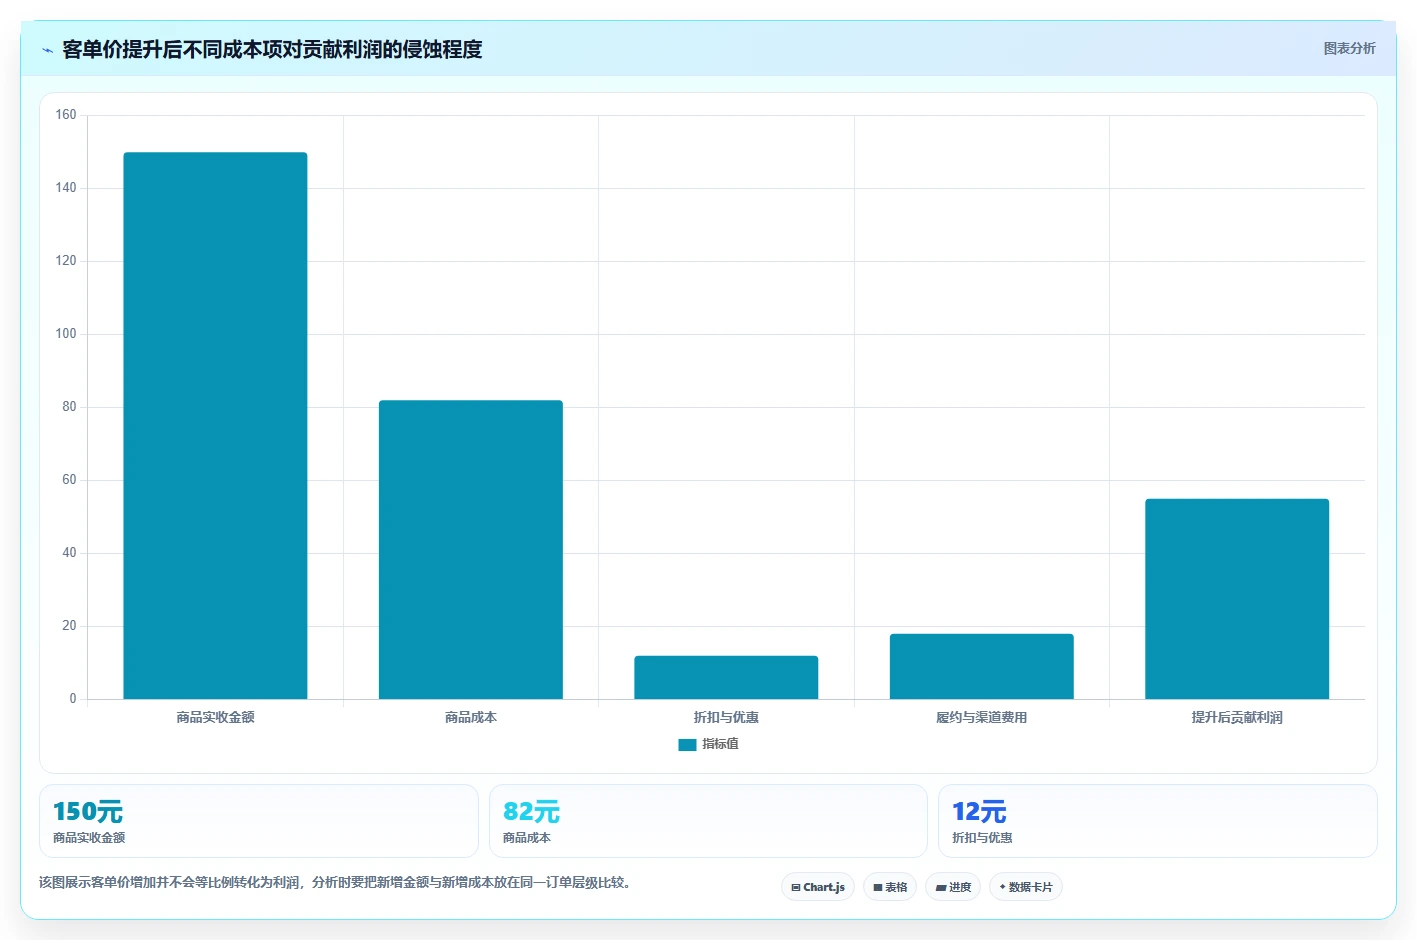Click the y-axis value 160

(66, 115)
